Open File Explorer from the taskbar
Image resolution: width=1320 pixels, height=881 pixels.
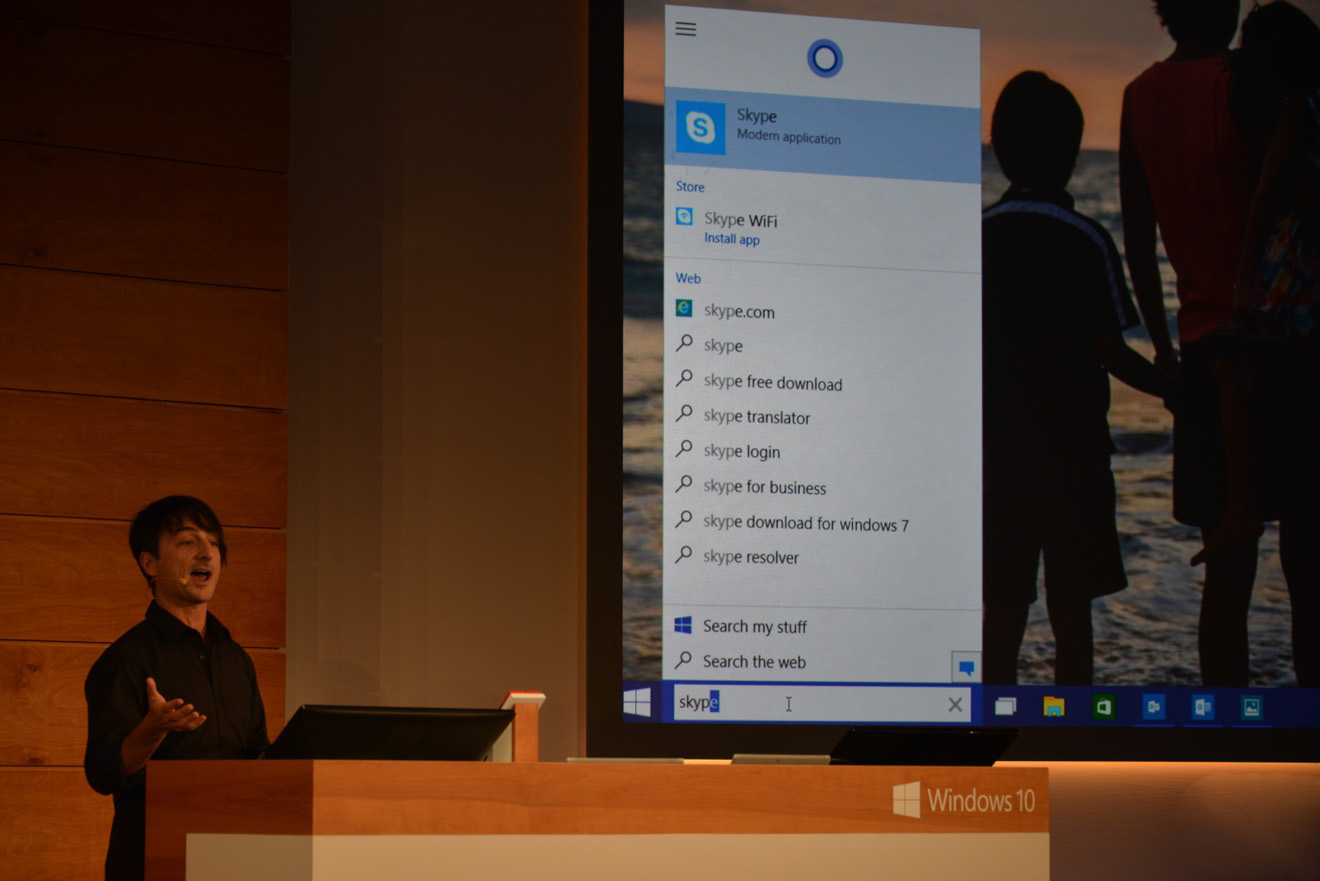click(x=1053, y=707)
